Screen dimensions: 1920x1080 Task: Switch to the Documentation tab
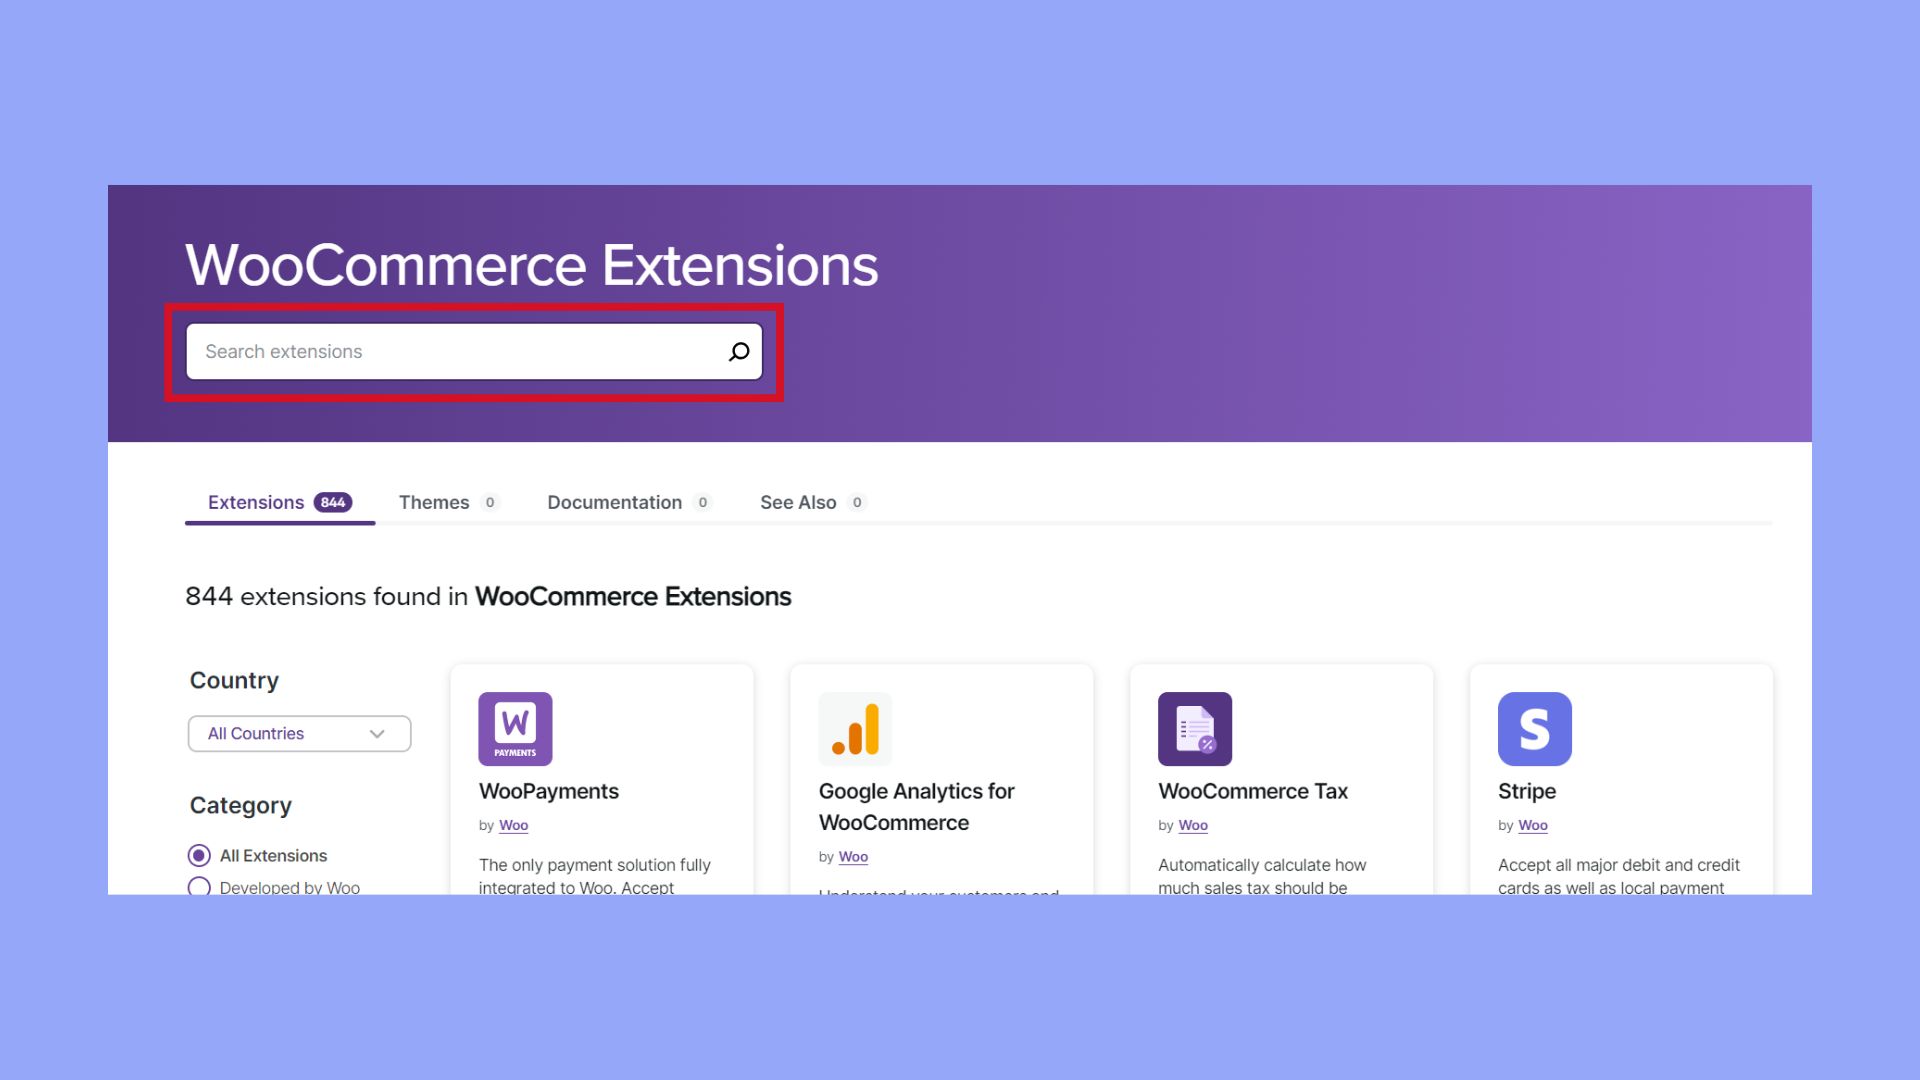click(x=629, y=502)
